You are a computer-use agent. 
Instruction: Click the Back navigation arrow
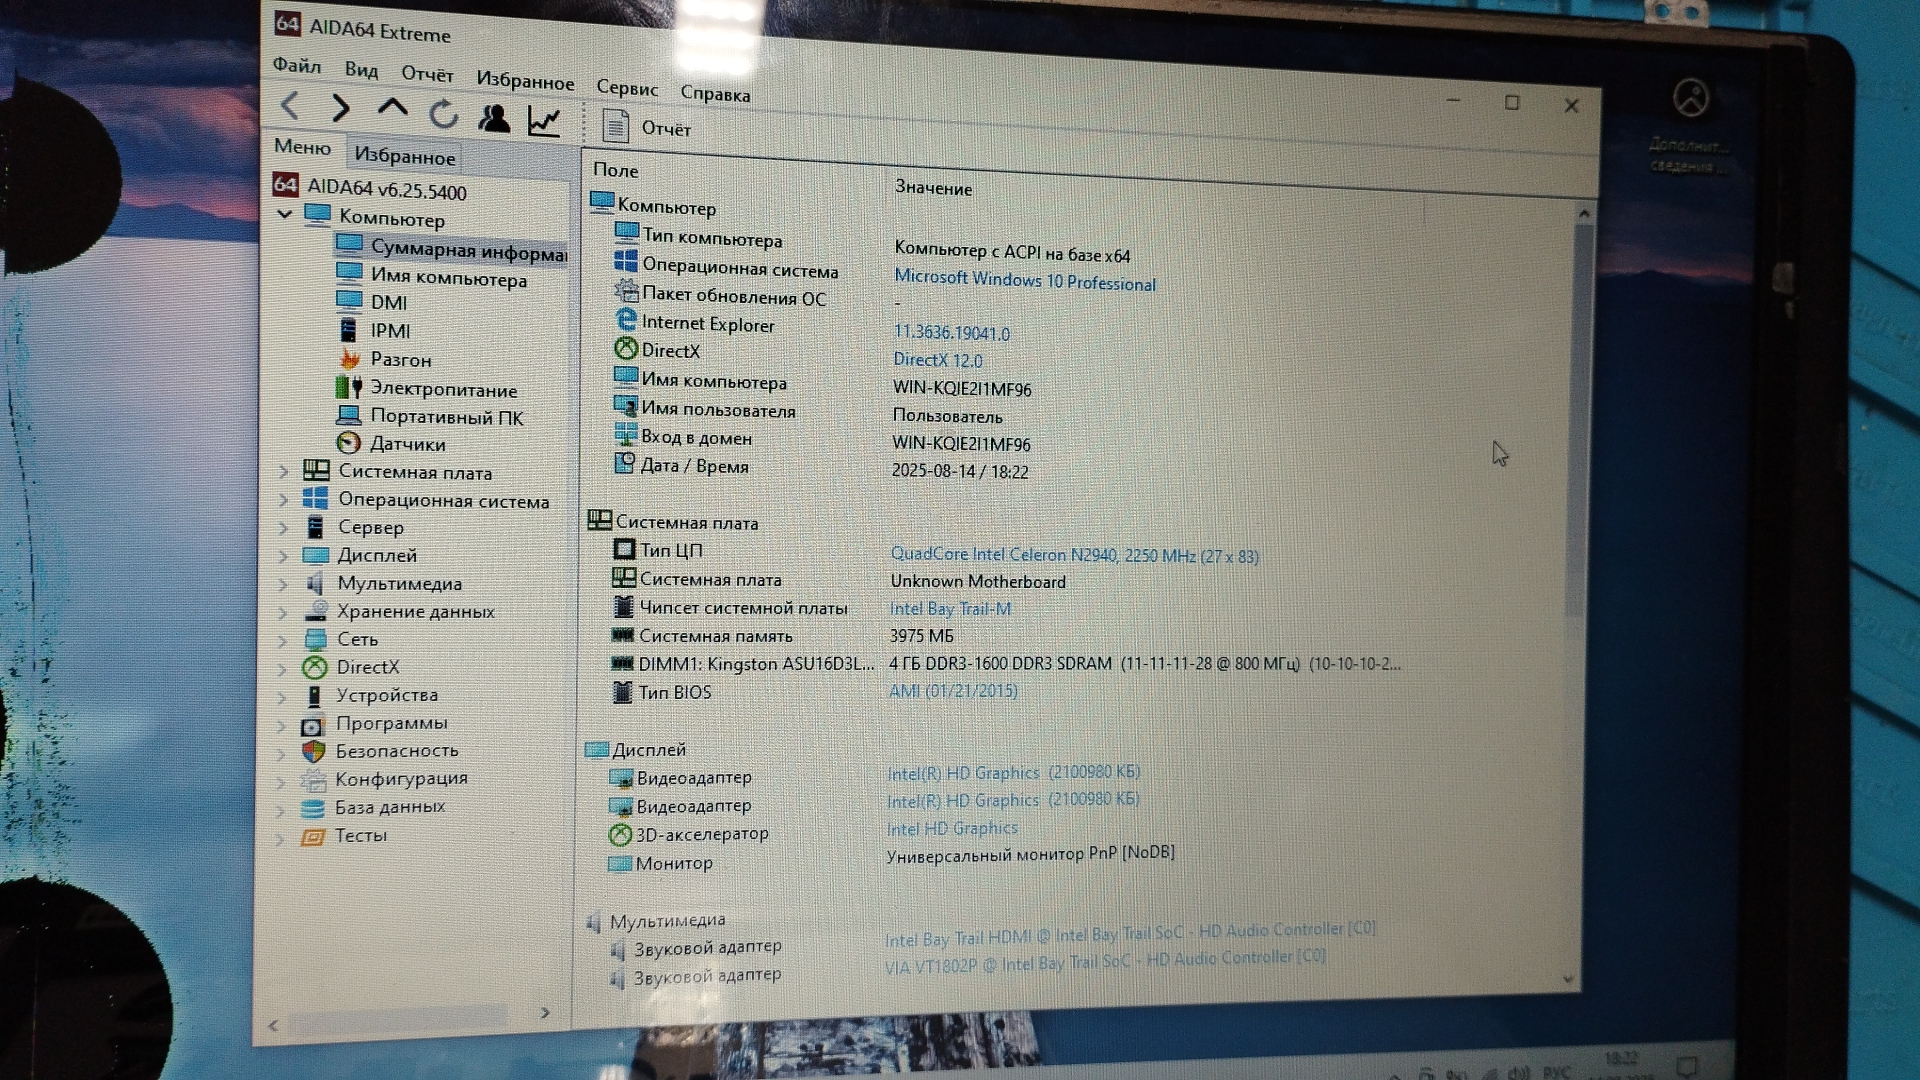[x=291, y=105]
